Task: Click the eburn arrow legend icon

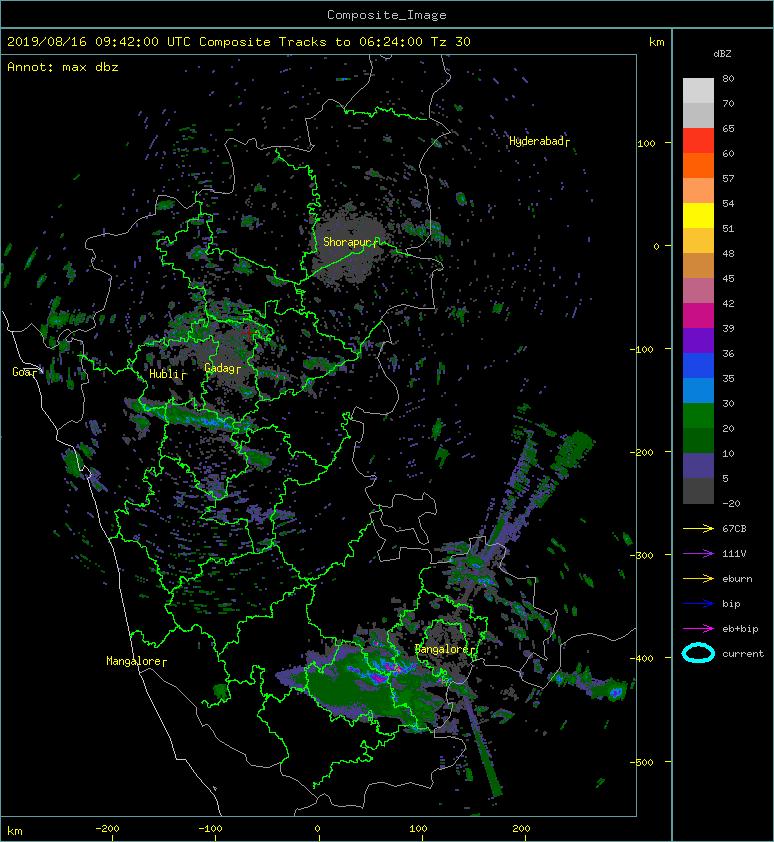Action: tap(698, 578)
